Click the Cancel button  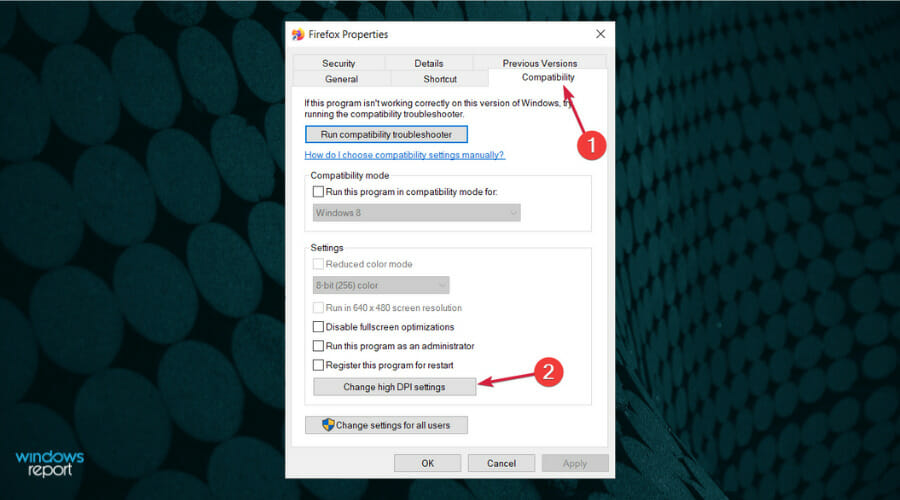(502, 463)
